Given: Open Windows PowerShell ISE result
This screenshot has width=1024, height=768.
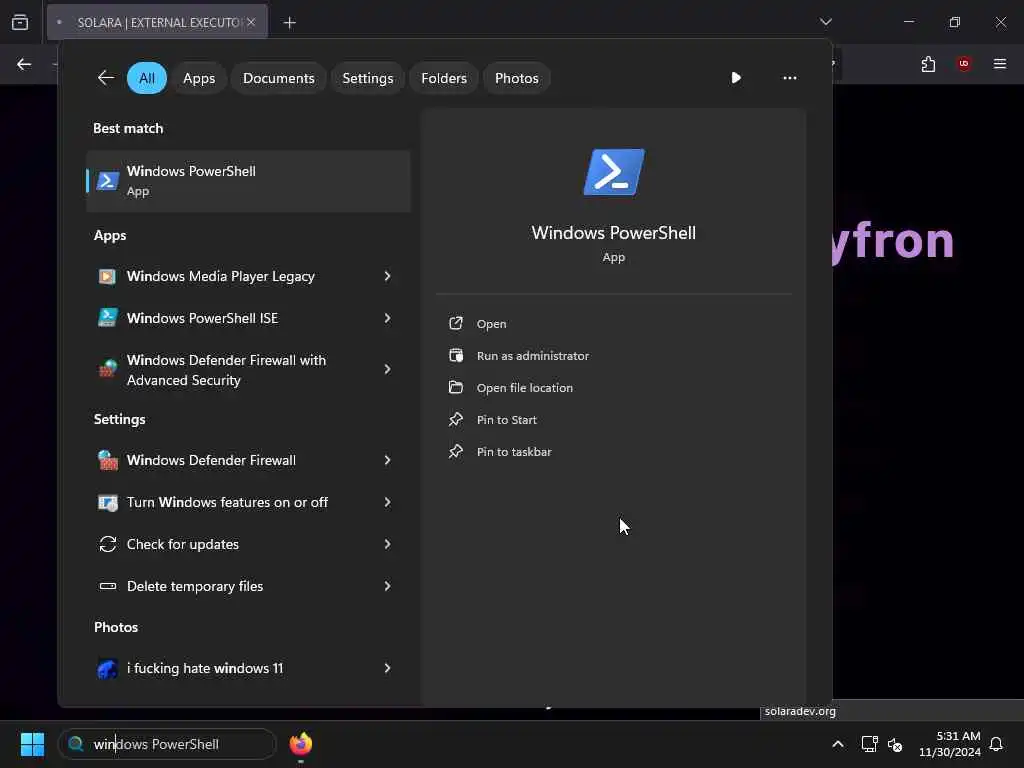Looking at the screenshot, I should 248,318.
